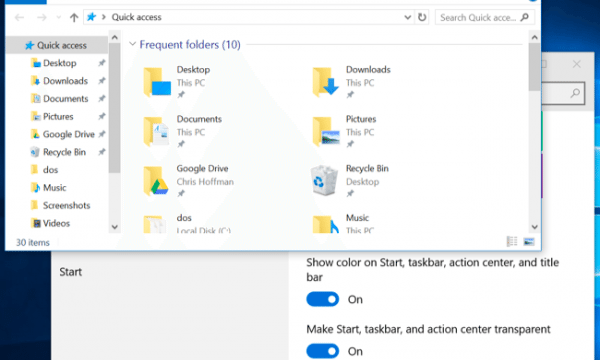
Task: Select Quick access in the navigation pane
Action: click(56, 45)
